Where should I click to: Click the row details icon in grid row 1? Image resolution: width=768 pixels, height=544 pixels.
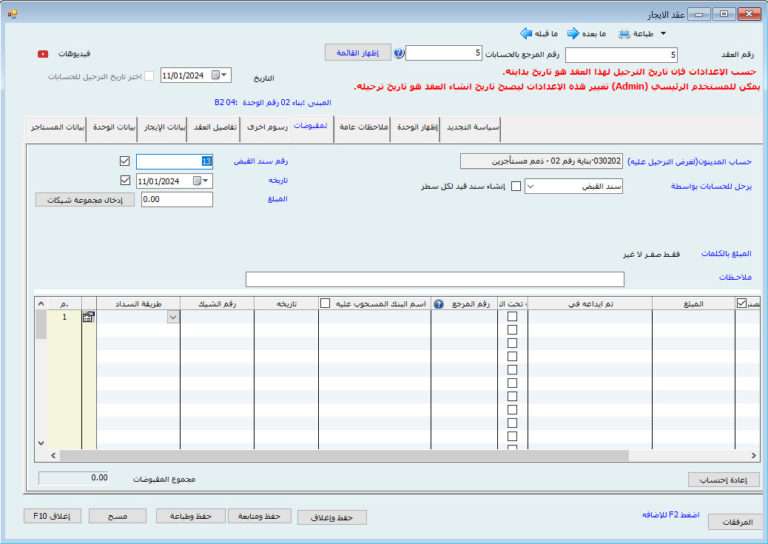coord(88,317)
